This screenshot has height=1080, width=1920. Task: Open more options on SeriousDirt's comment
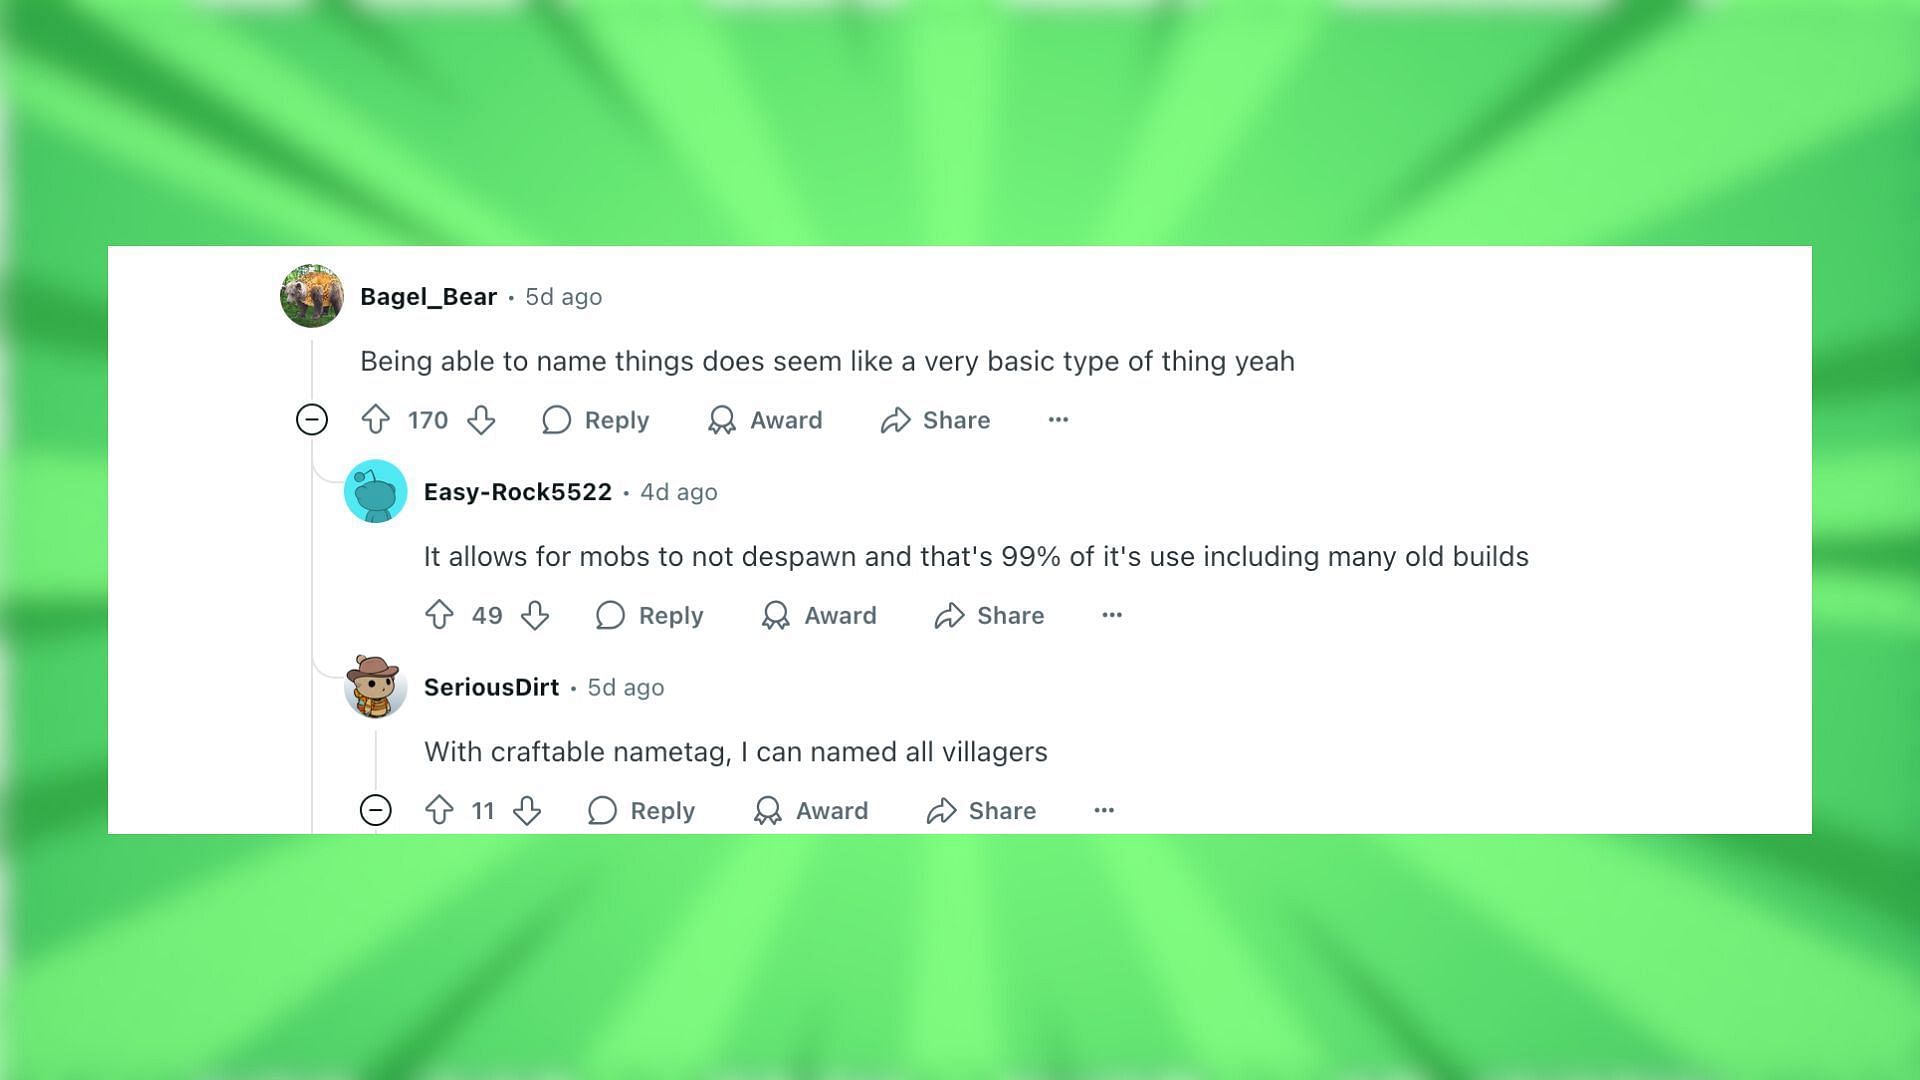tap(1104, 810)
